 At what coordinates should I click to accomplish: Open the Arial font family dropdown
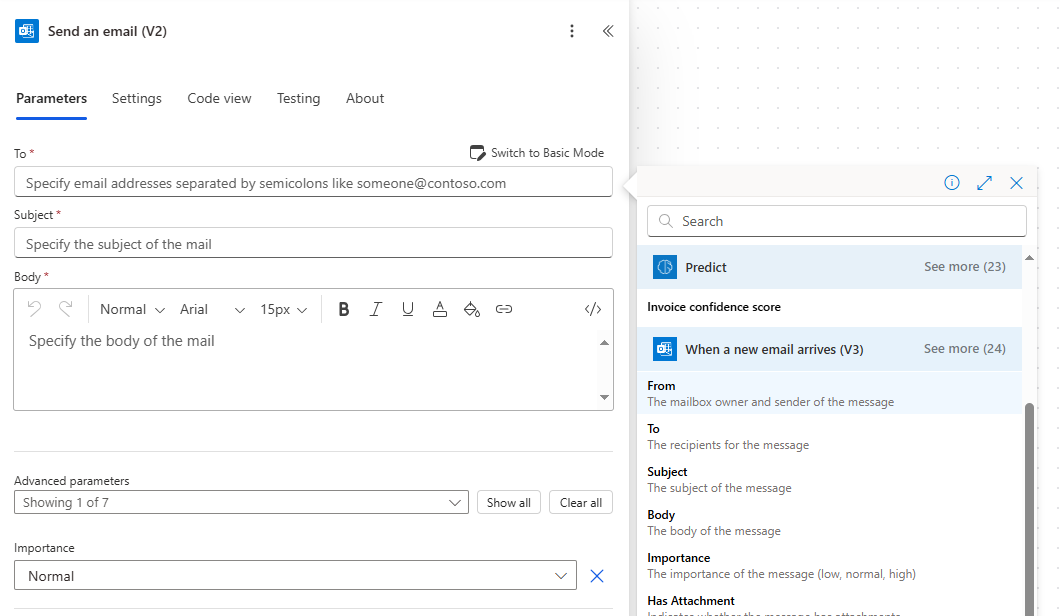click(213, 309)
